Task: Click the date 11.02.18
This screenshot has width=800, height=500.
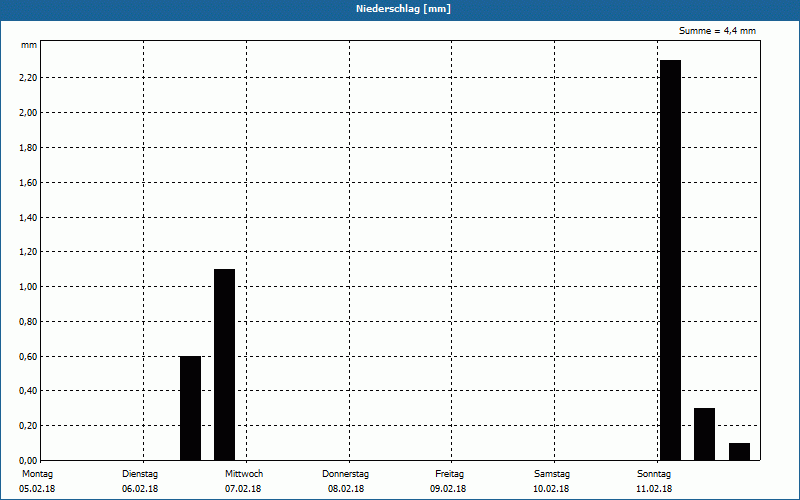Action: 654,489
